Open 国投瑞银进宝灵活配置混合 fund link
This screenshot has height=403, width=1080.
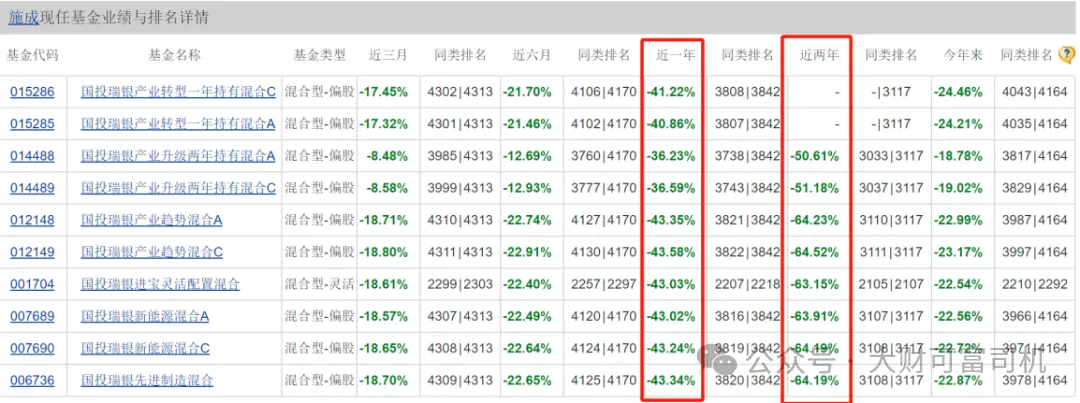pos(160,285)
